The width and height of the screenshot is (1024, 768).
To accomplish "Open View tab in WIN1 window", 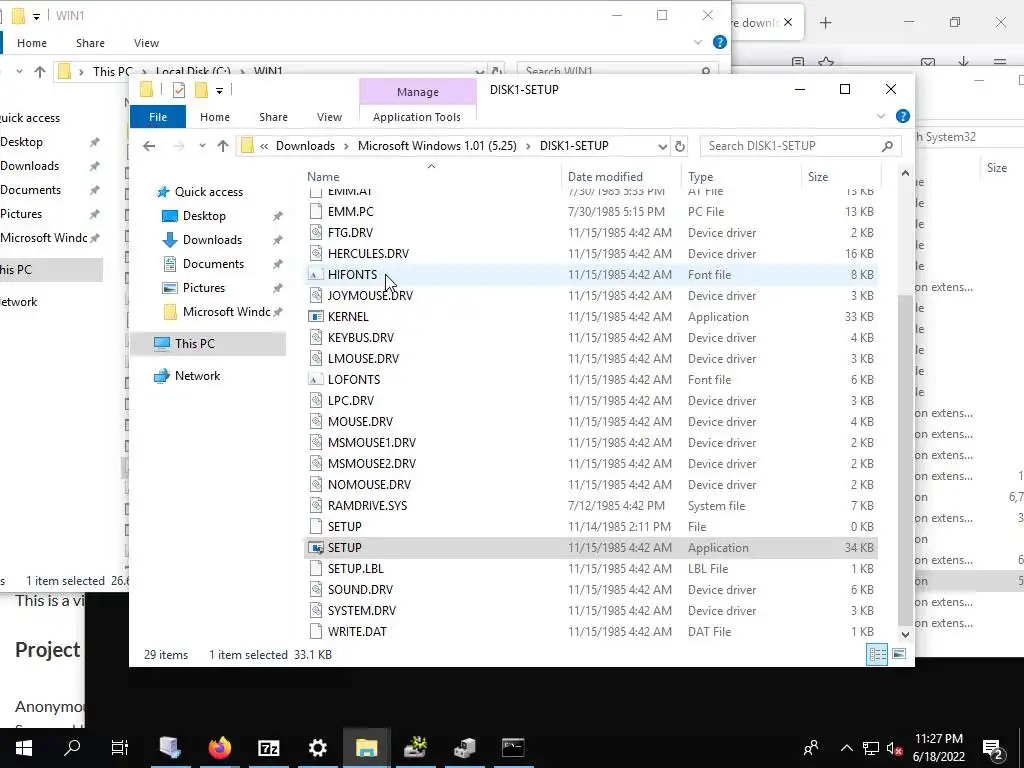I will click(146, 43).
